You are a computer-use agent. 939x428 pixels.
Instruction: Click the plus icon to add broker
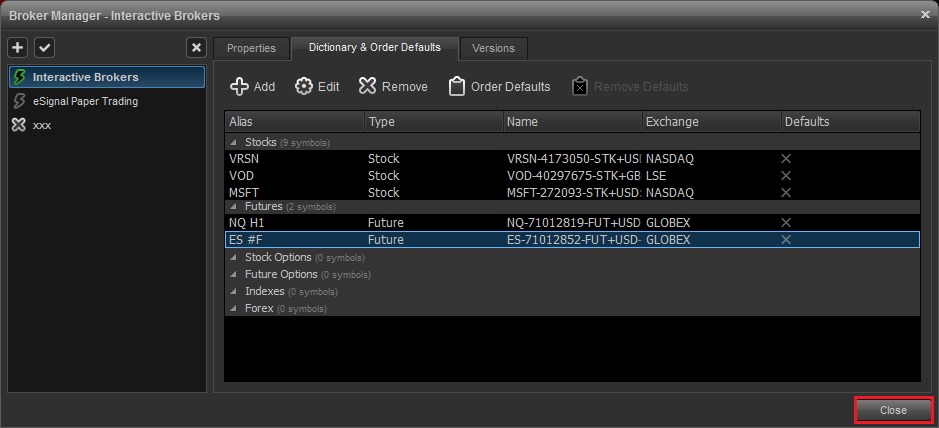(18, 47)
